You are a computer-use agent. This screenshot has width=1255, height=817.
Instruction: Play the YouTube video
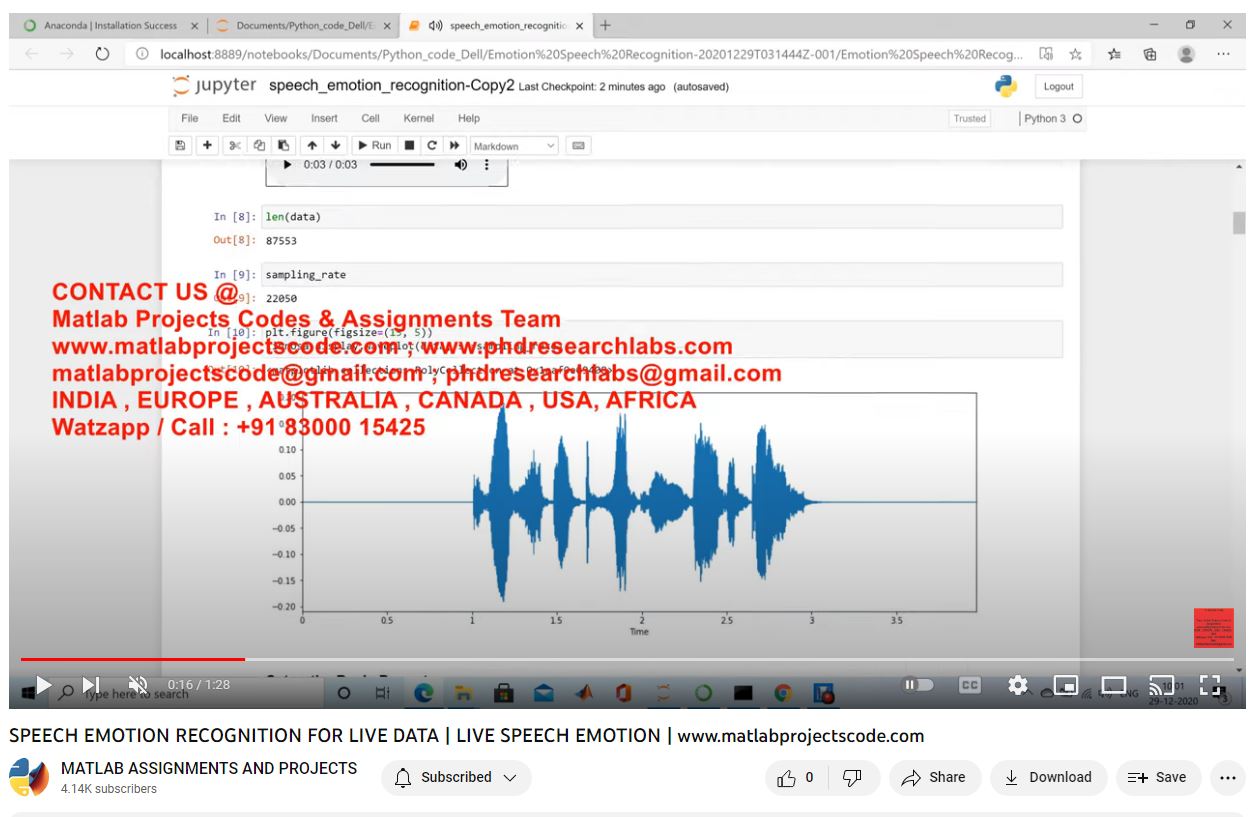tap(43, 685)
